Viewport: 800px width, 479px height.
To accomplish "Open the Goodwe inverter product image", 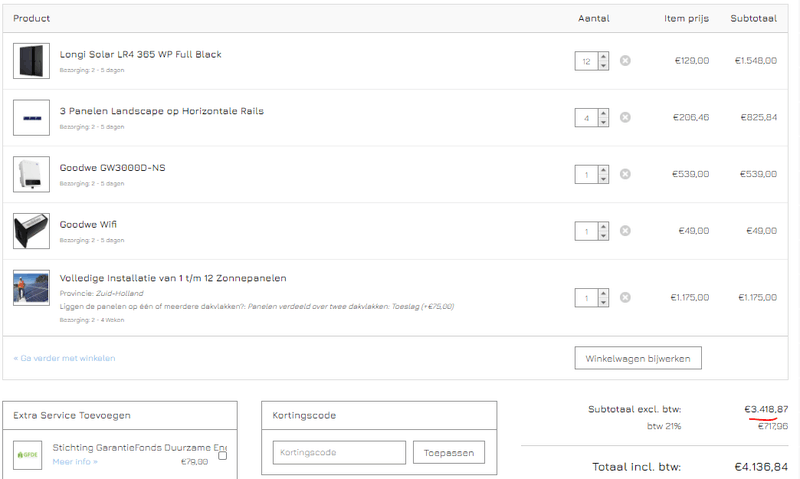I will point(31,174).
